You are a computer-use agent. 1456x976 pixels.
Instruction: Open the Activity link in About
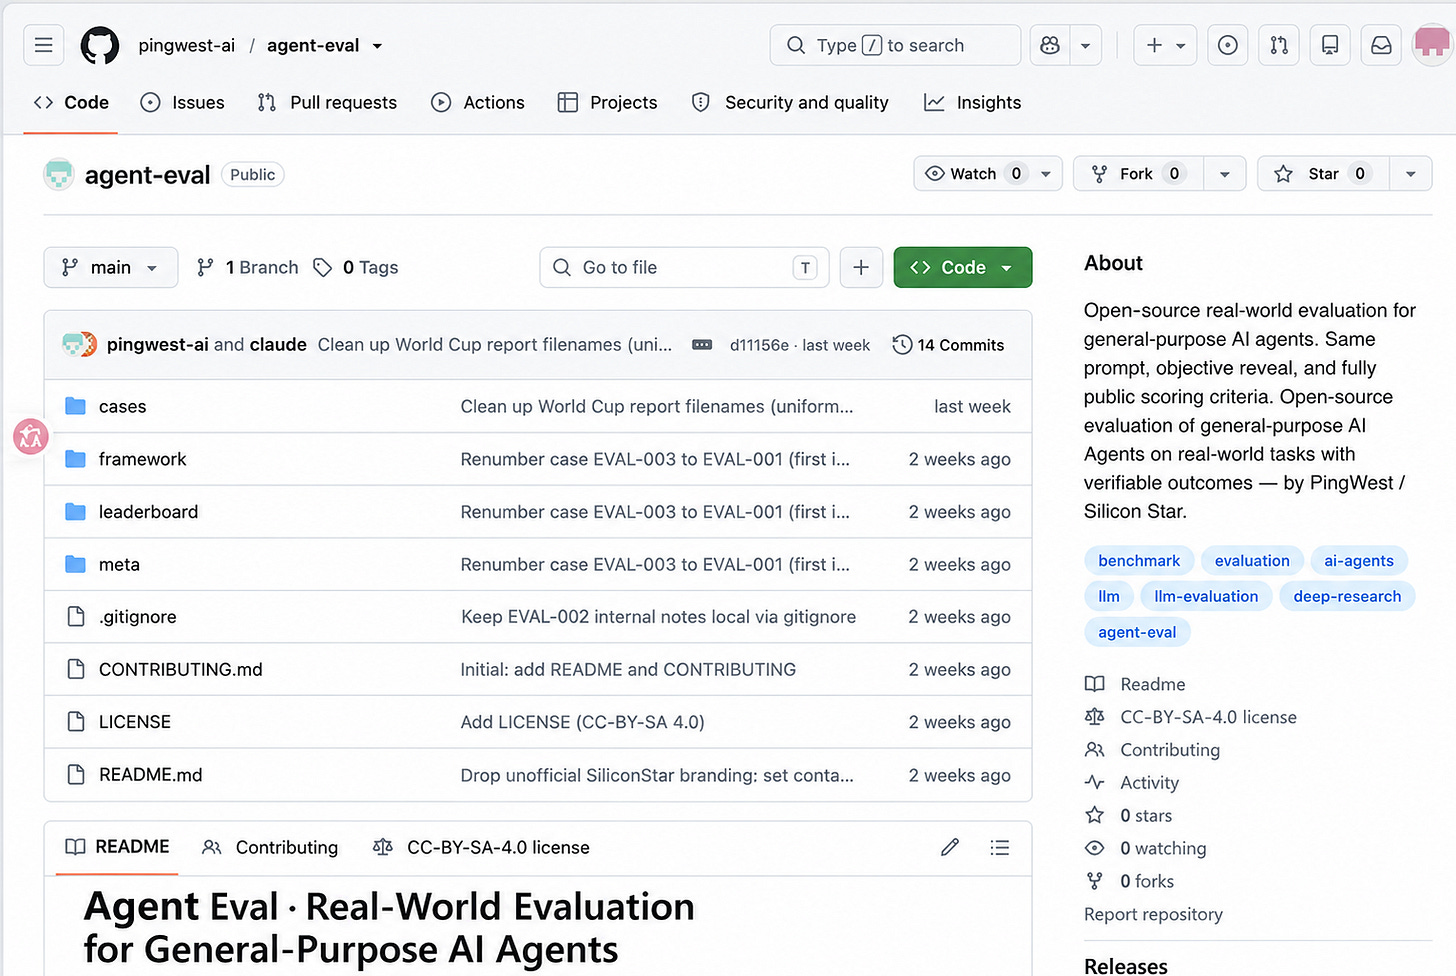(1133, 783)
